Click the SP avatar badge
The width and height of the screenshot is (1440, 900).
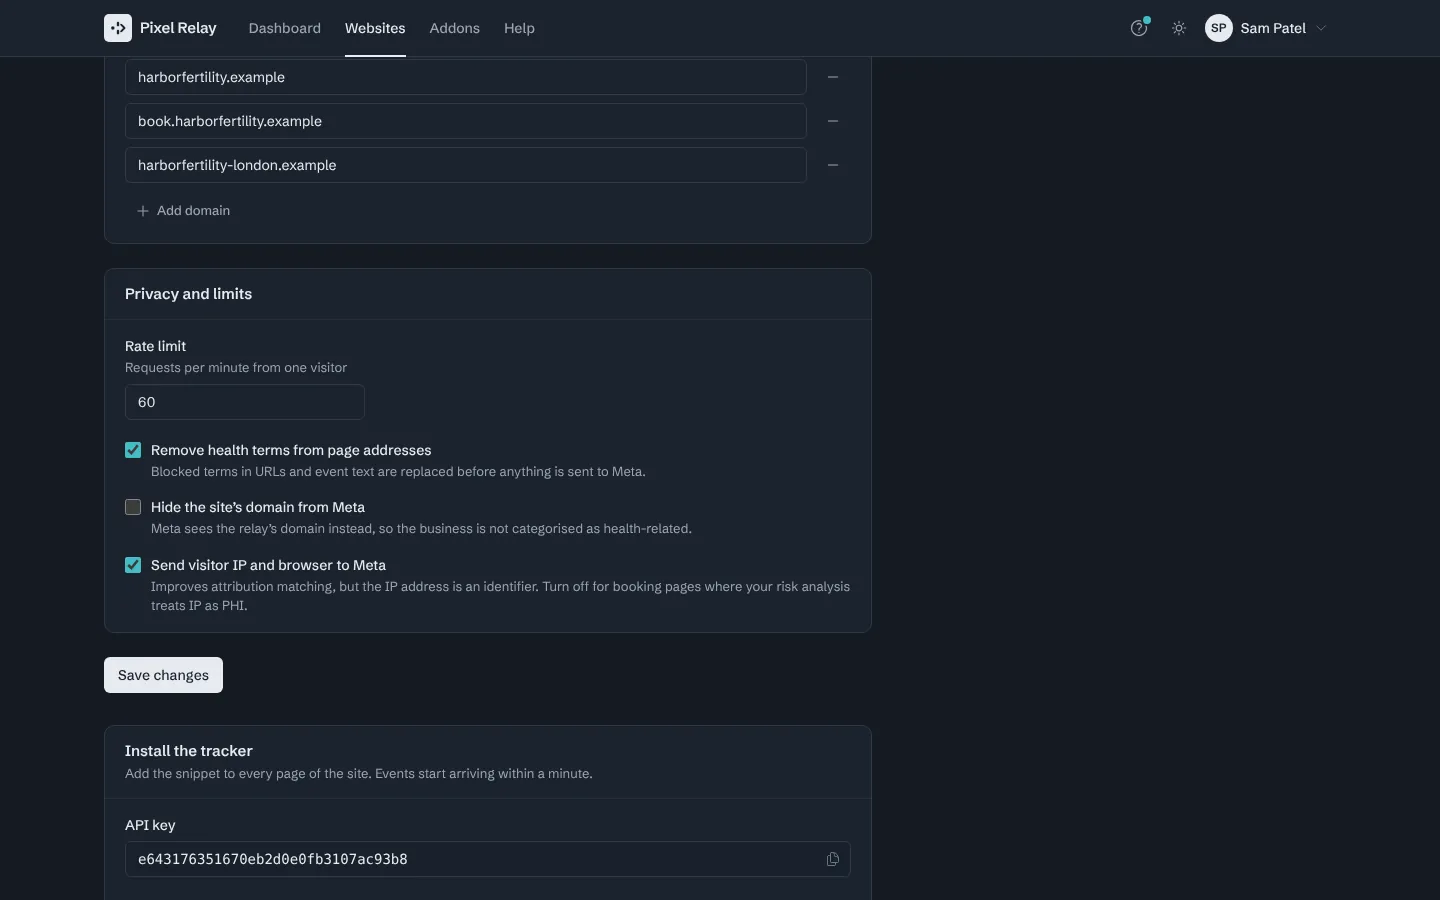1219,28
